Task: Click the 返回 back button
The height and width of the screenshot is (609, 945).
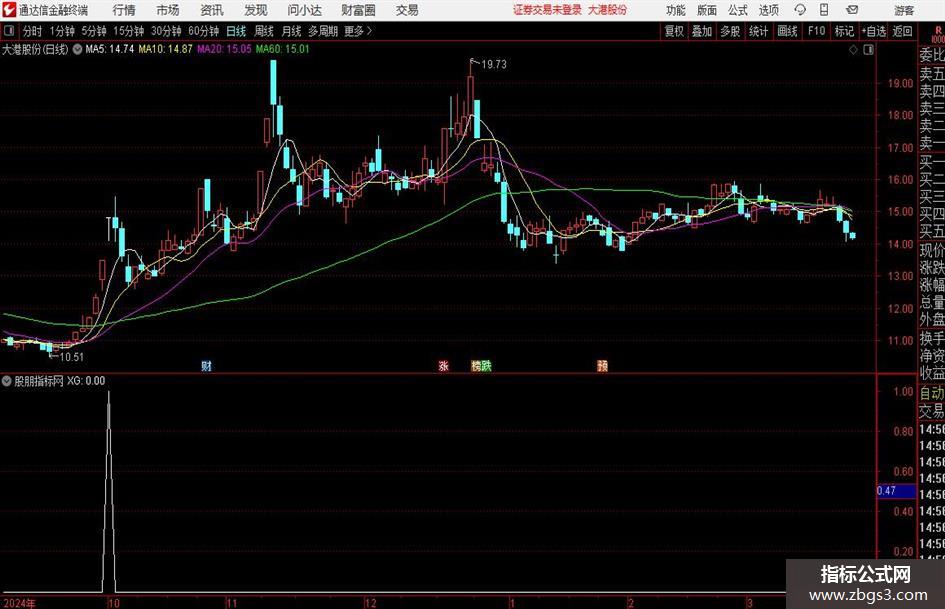Action: tap(902, 31)
